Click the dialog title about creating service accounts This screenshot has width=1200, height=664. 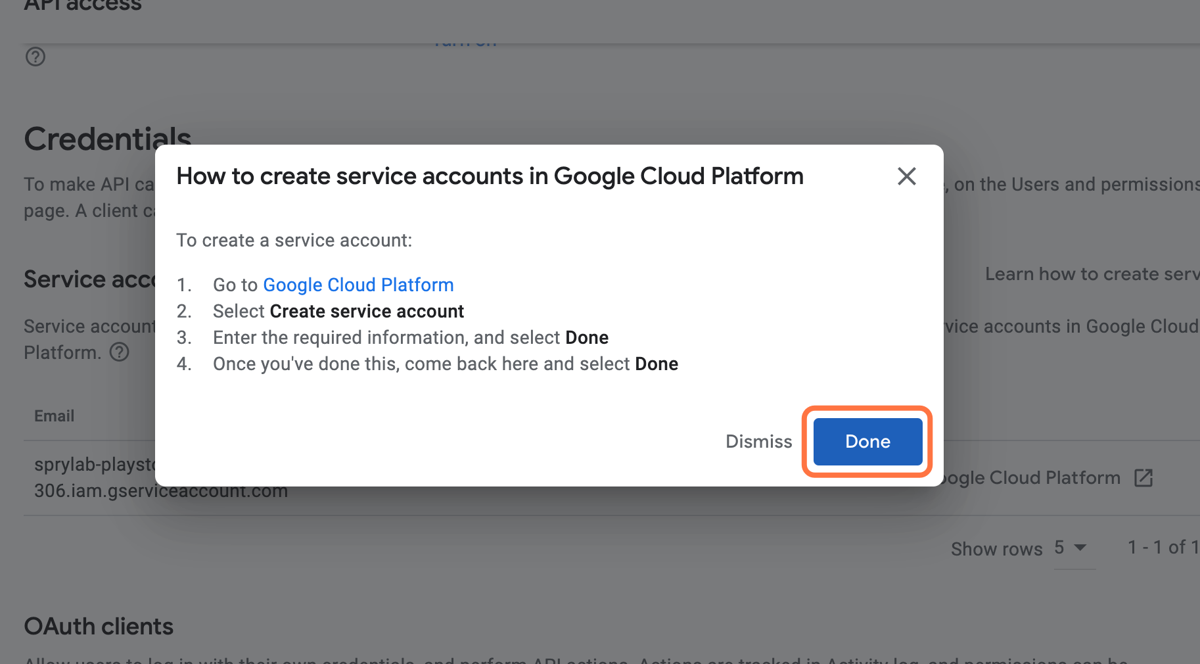(490, 176)
